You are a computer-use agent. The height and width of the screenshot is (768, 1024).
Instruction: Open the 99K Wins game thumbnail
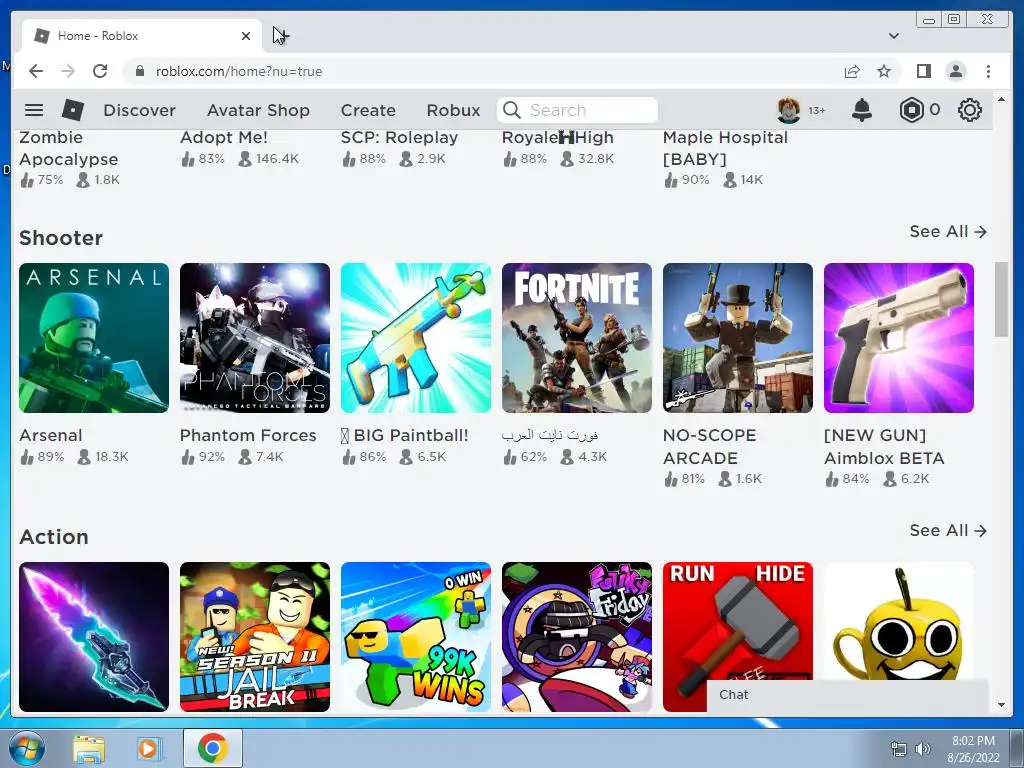pos(416,637)
